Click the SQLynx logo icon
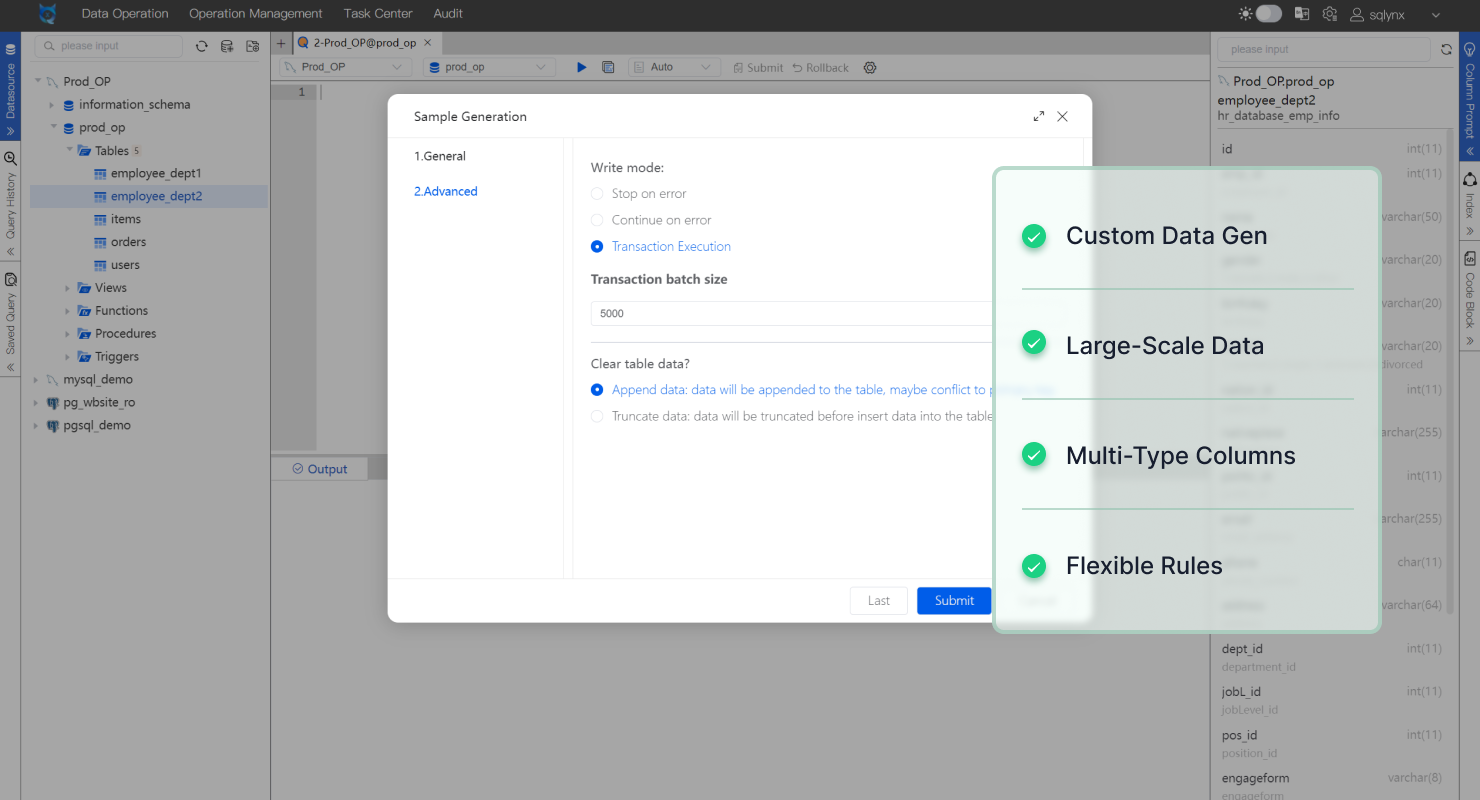This screenshot has height=800, width=1480. 47,14
